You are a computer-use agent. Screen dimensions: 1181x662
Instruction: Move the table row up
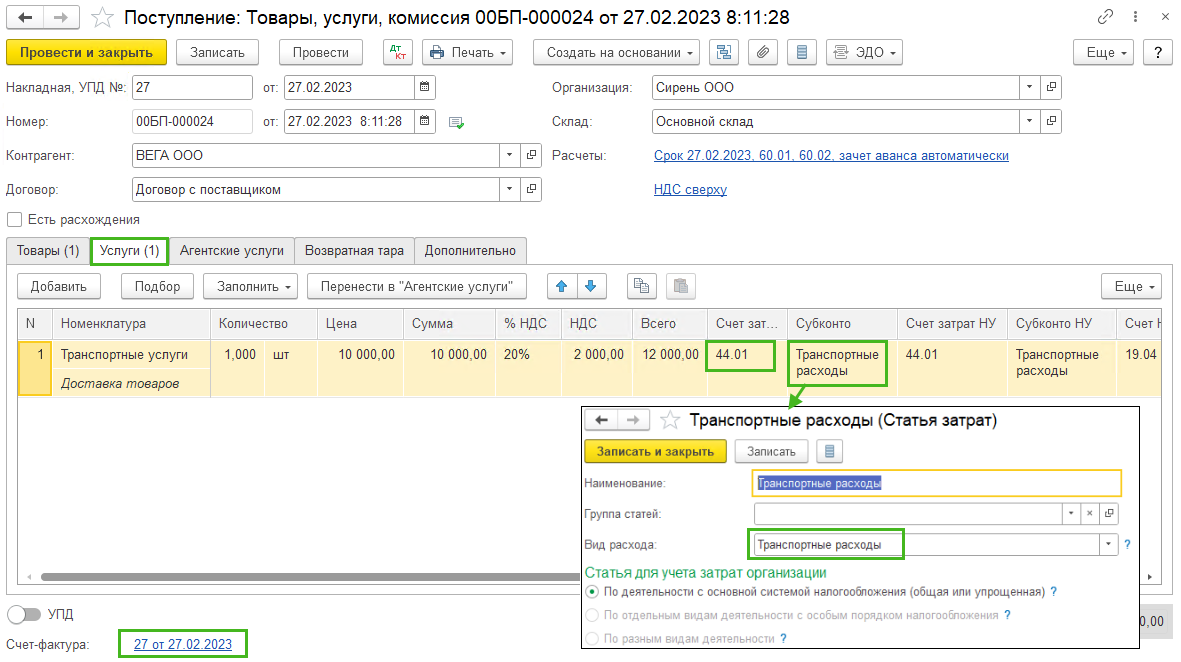562,286
